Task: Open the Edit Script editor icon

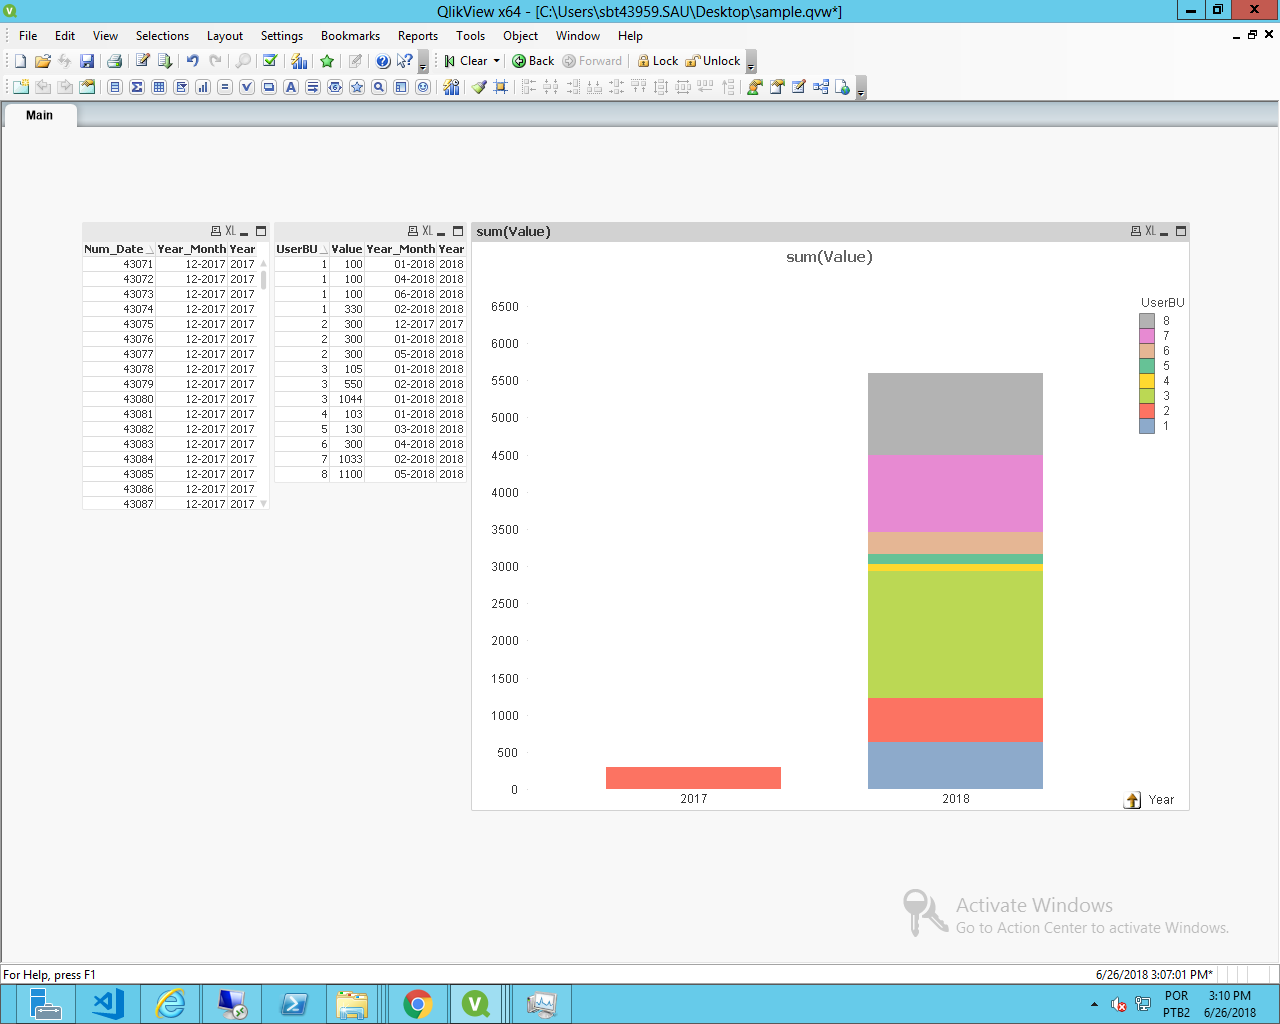Action: [x=143, y=61]
